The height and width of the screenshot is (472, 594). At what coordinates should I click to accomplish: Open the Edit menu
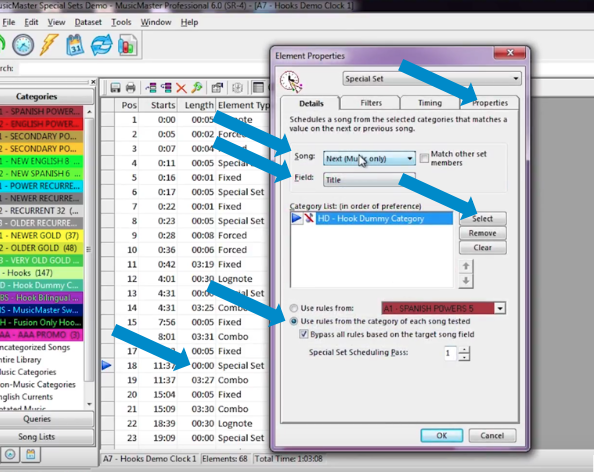(31, 22)
